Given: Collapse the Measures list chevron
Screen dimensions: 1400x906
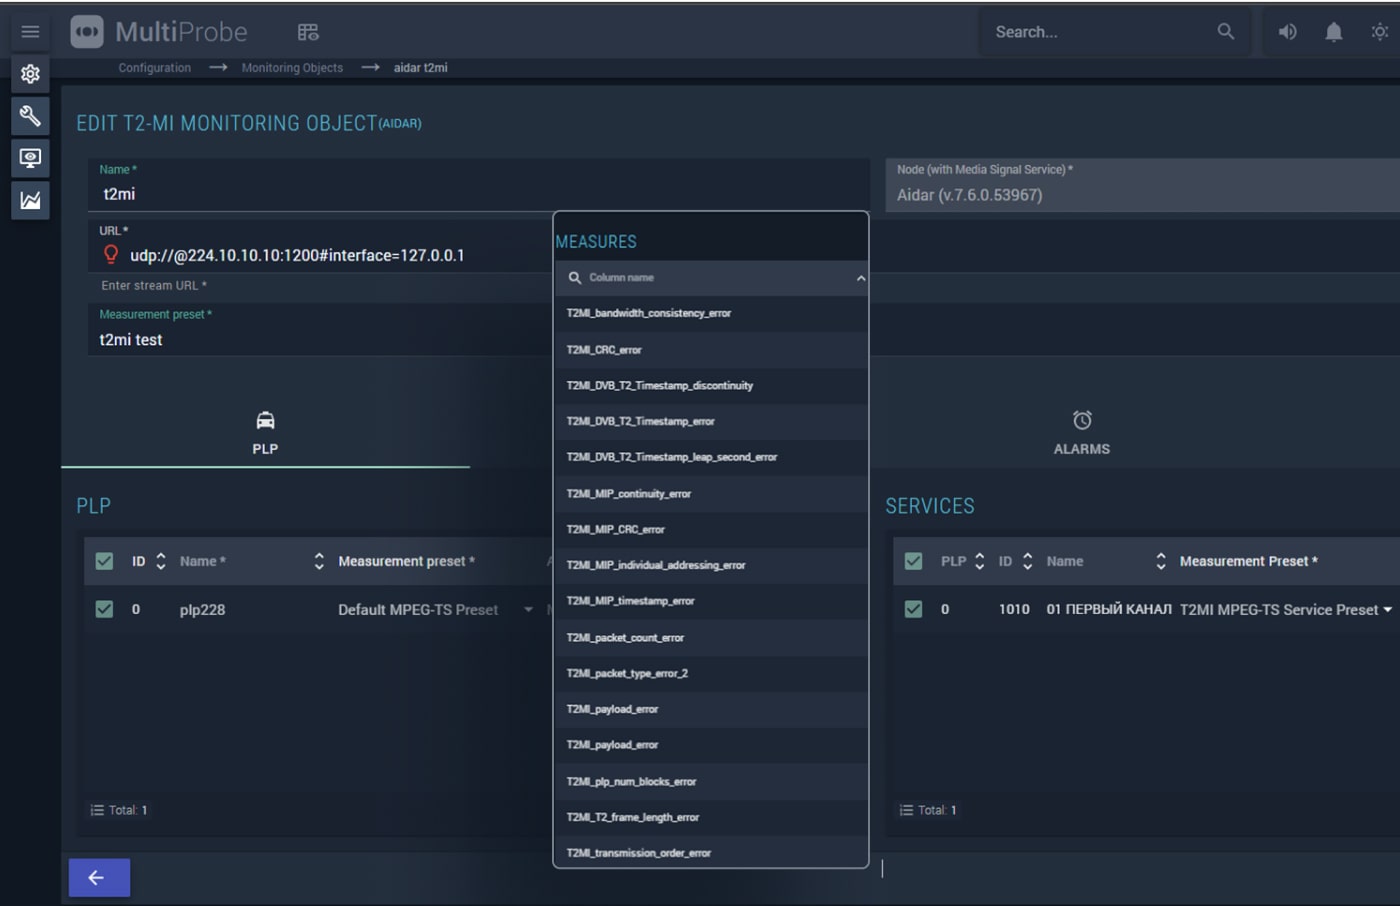Looking at the screenshot, I should 860,278.
